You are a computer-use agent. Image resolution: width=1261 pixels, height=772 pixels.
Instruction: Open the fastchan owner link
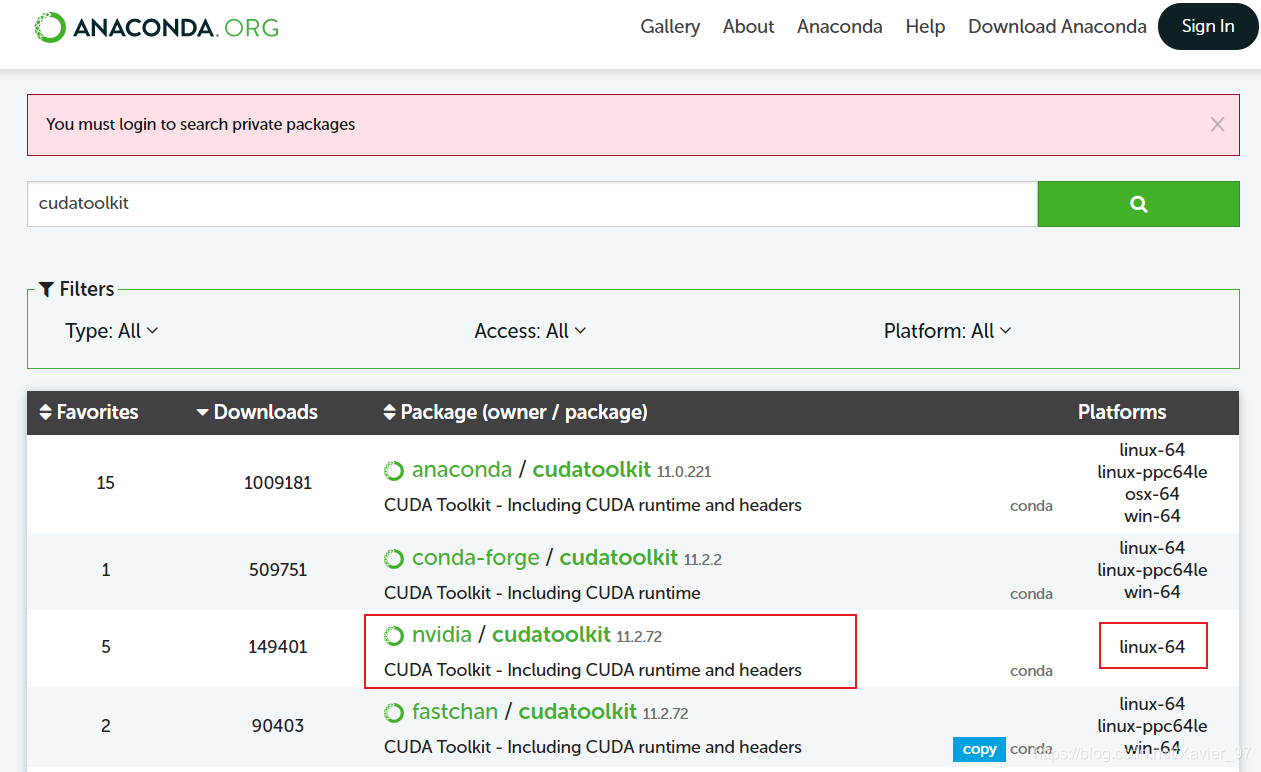(455, 712)
